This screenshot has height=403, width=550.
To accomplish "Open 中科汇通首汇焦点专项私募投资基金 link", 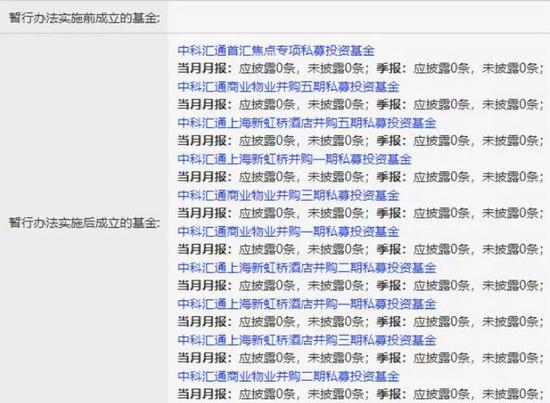I will tap(276, 51).
